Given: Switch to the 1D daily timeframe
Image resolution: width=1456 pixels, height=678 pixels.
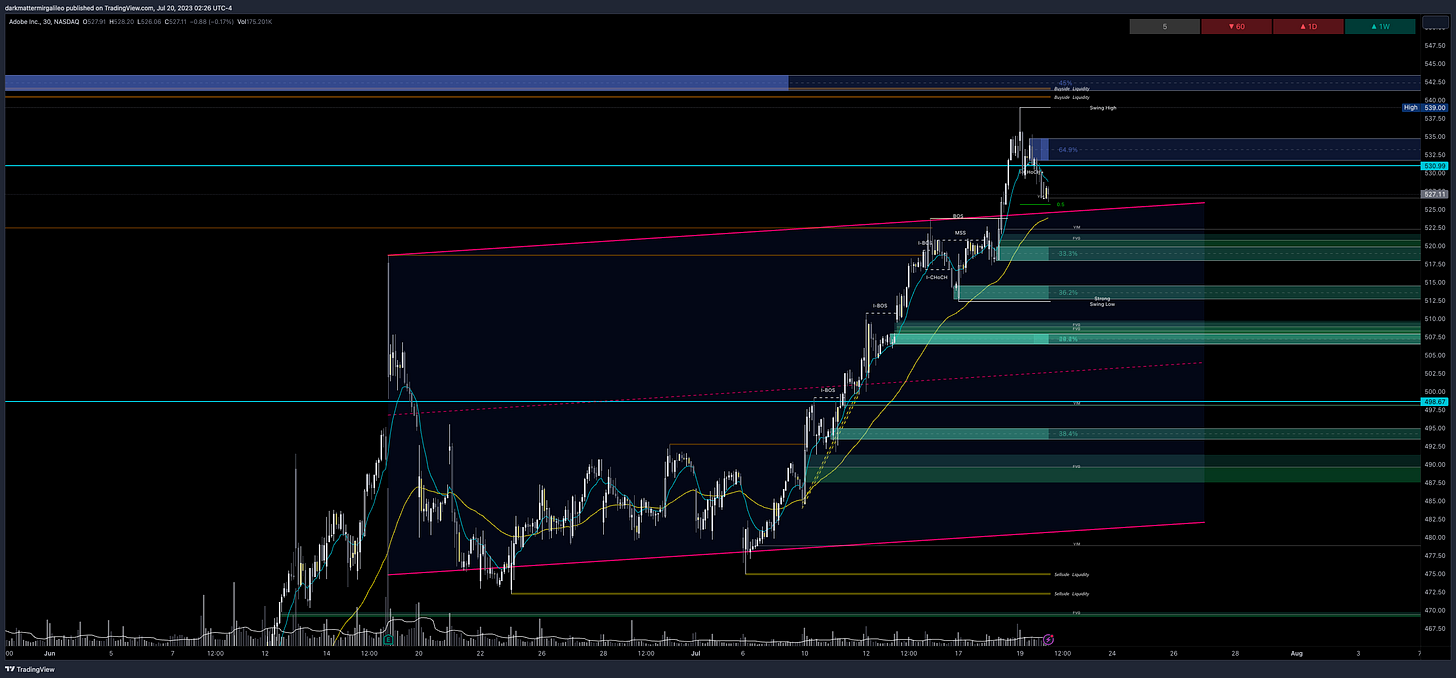Looking at the screenshot, I should pos(1309,26).
